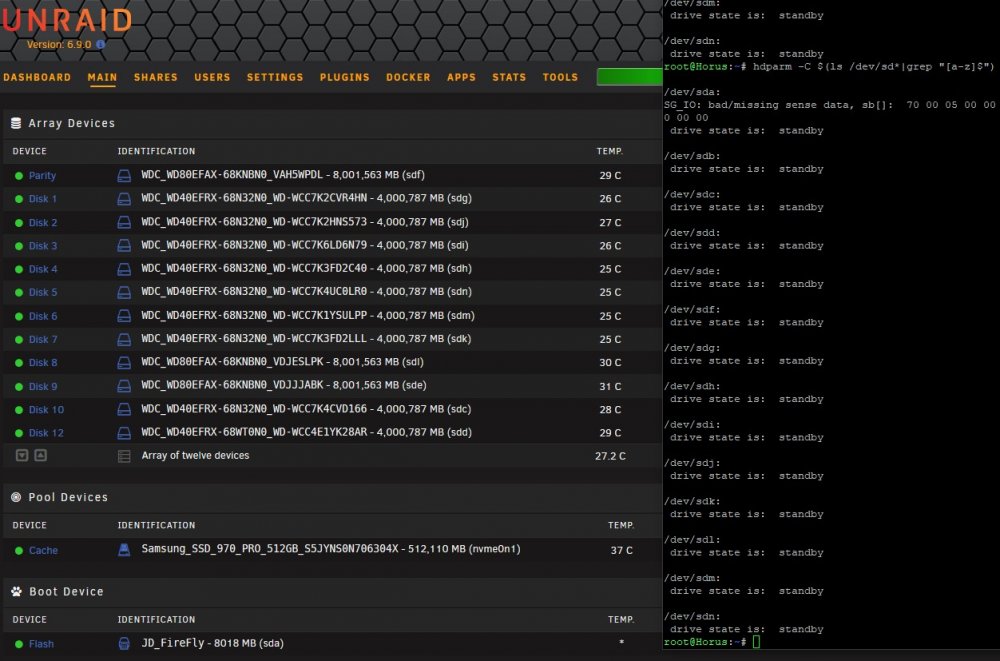The image size is (1000, 661).
Task: Click Disk 12 drive icon
Action: [124, 433]
